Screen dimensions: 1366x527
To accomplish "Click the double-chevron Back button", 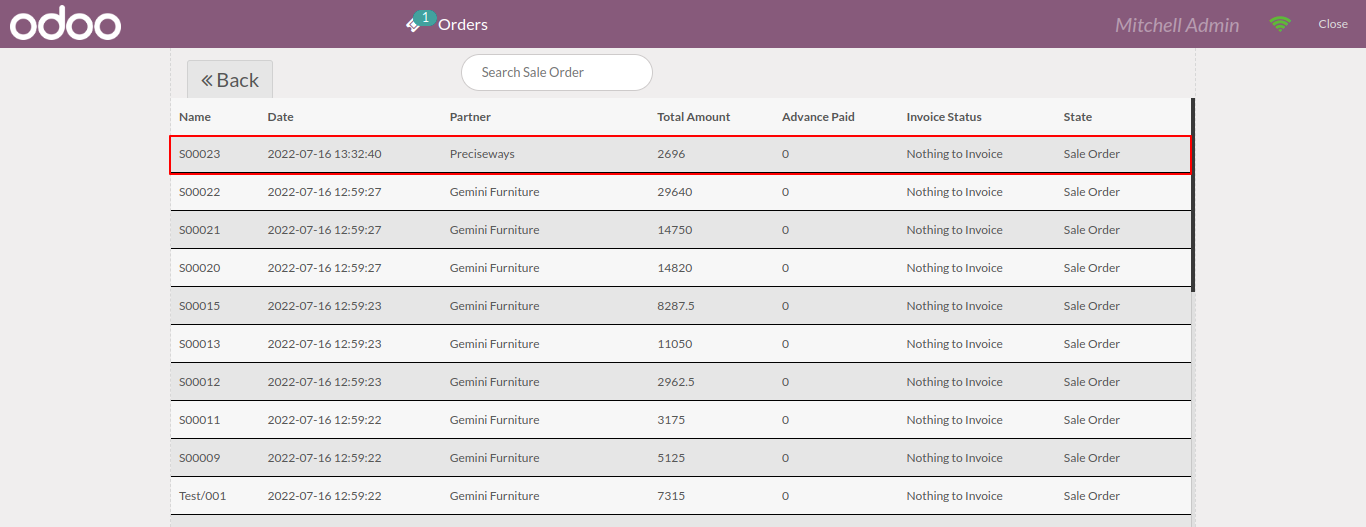I will [x=230, y=80].
